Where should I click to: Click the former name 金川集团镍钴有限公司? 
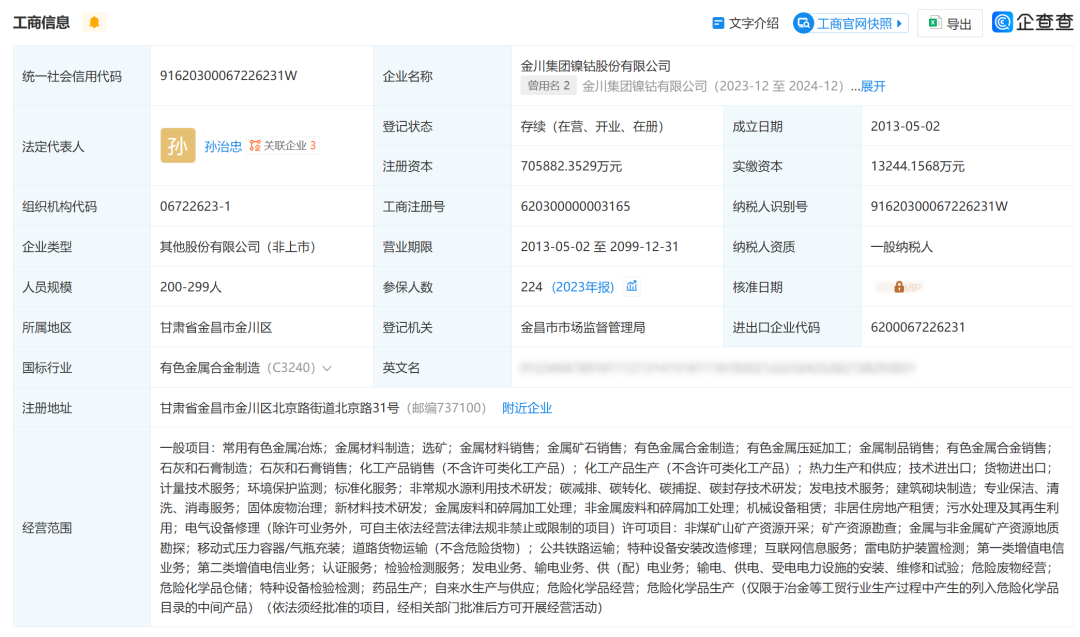(x=645, y=86)
